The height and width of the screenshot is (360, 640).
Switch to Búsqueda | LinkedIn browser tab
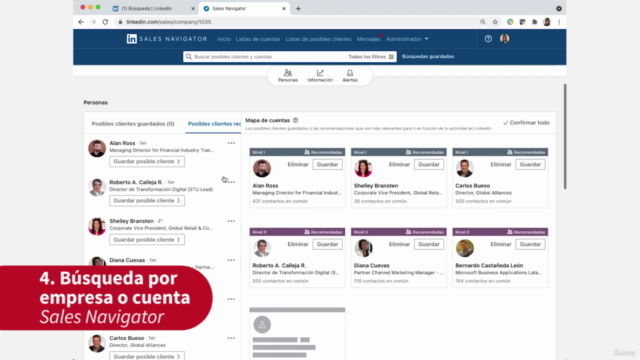[152, 9]
